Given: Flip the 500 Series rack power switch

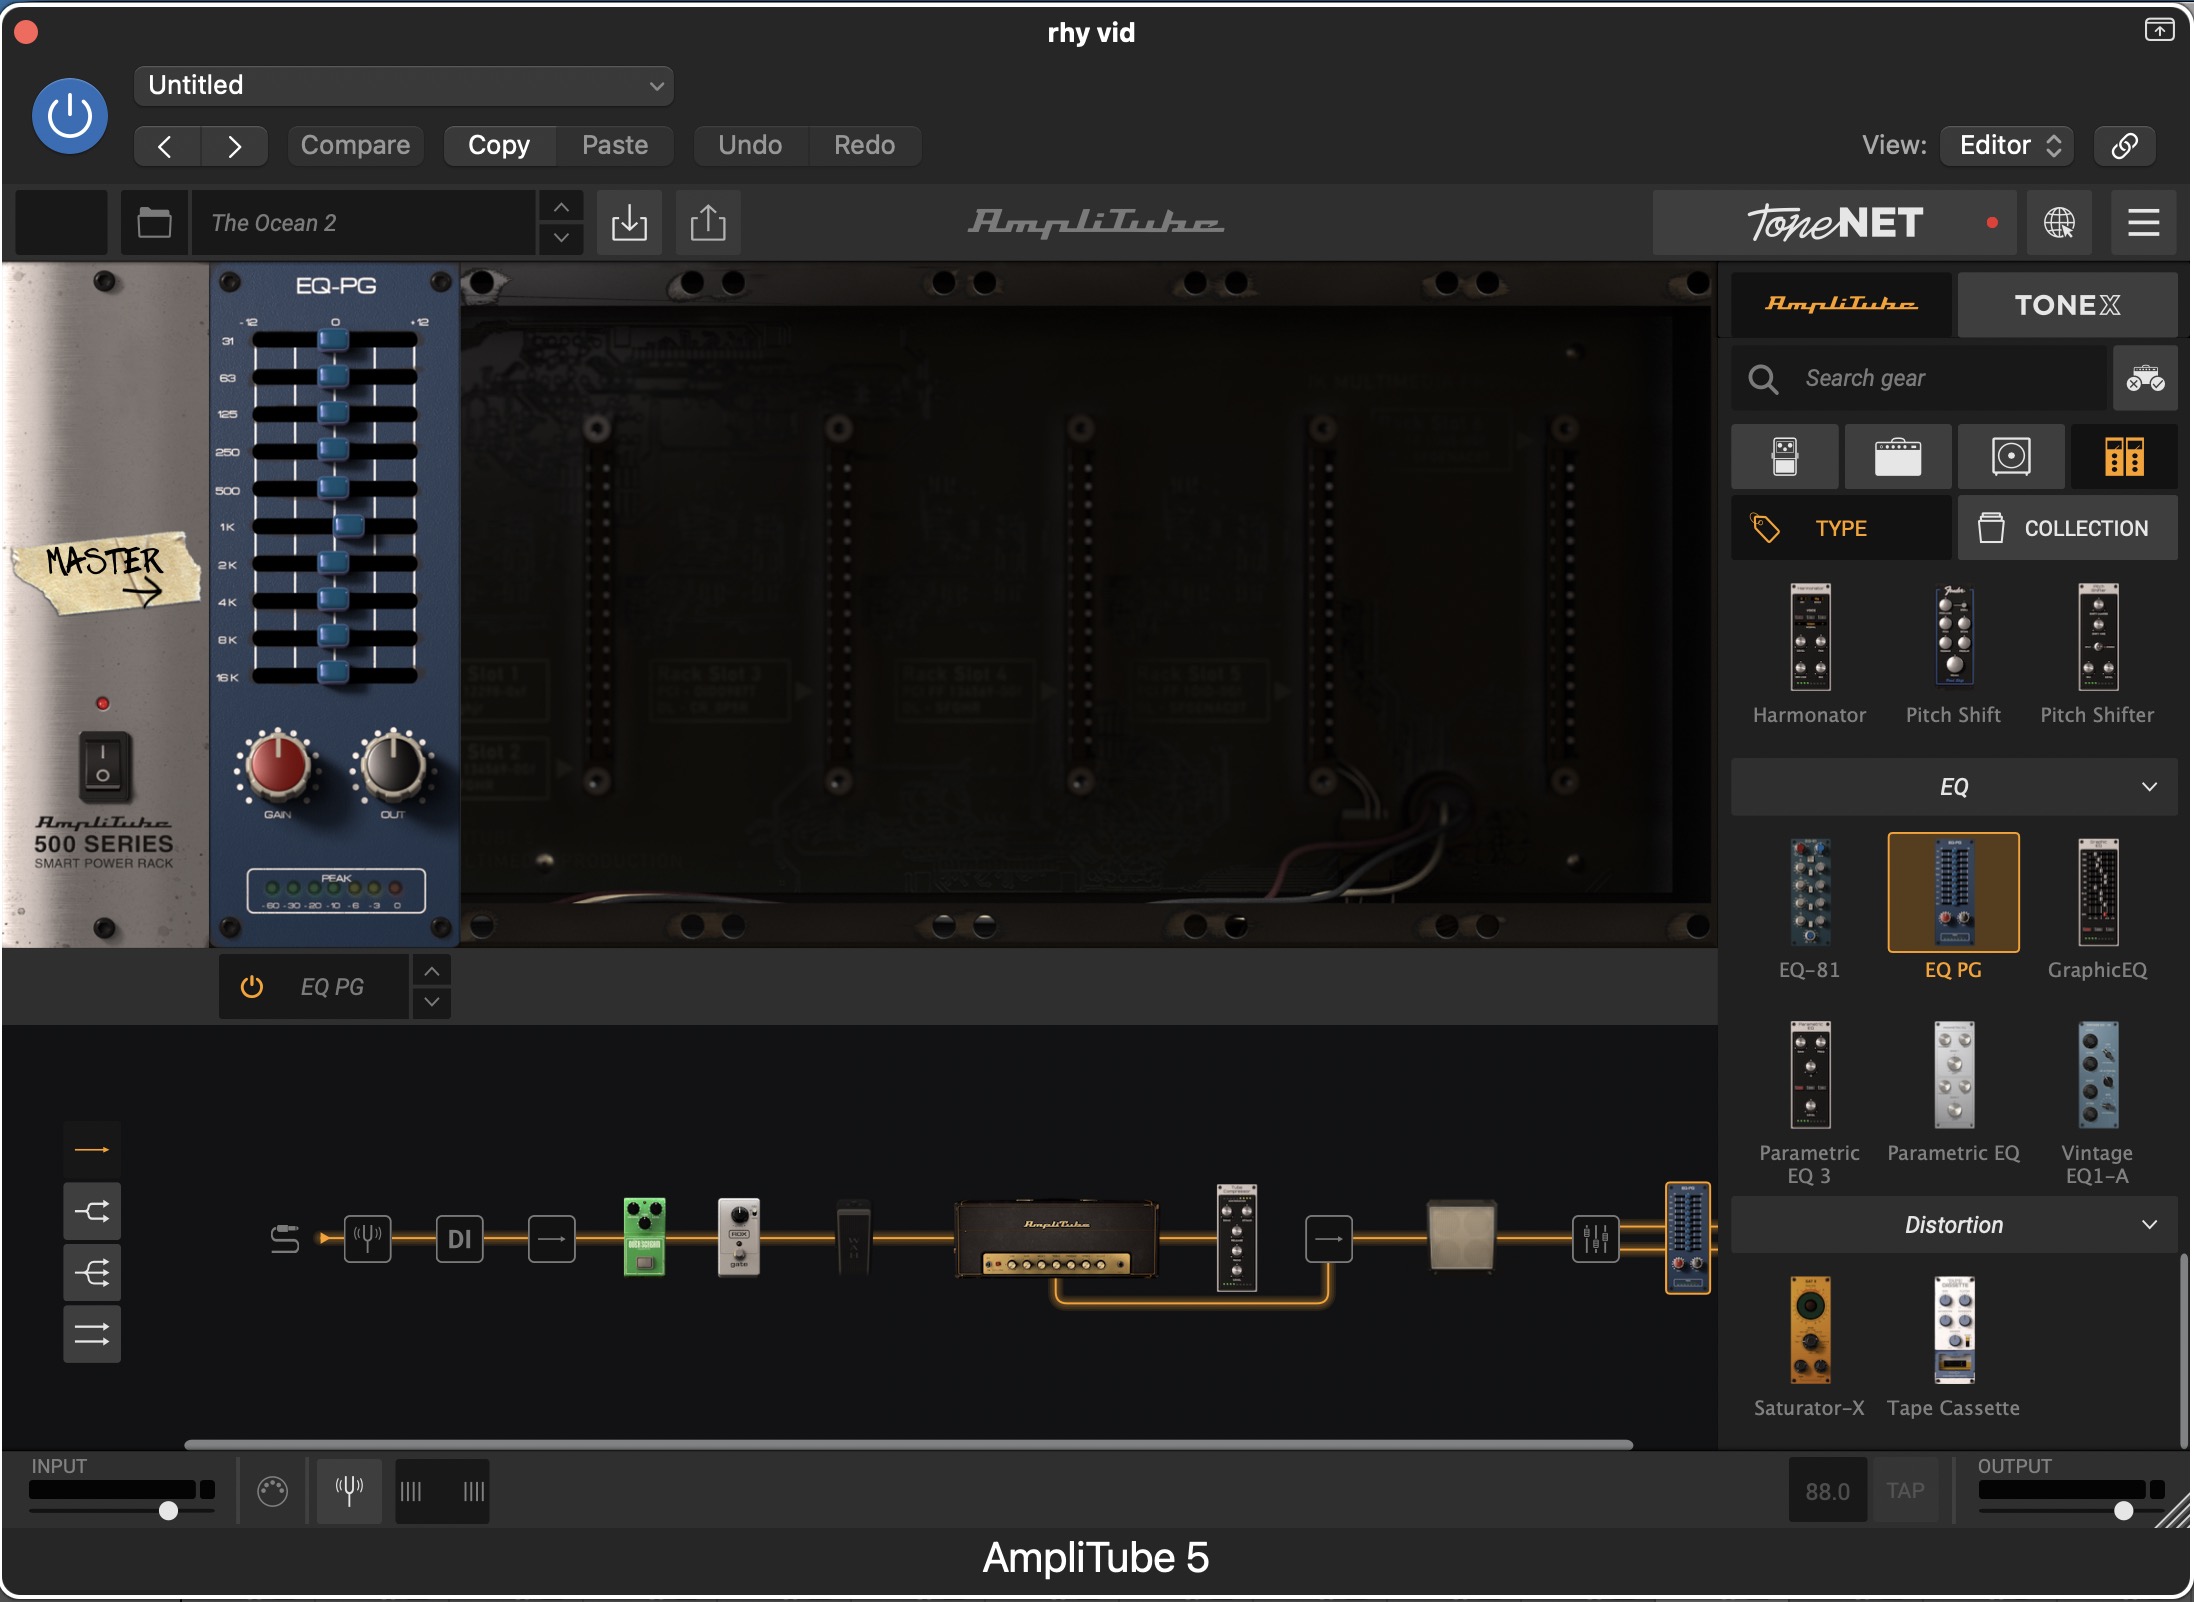Looking at the screenshot, I should click(103, 767).
